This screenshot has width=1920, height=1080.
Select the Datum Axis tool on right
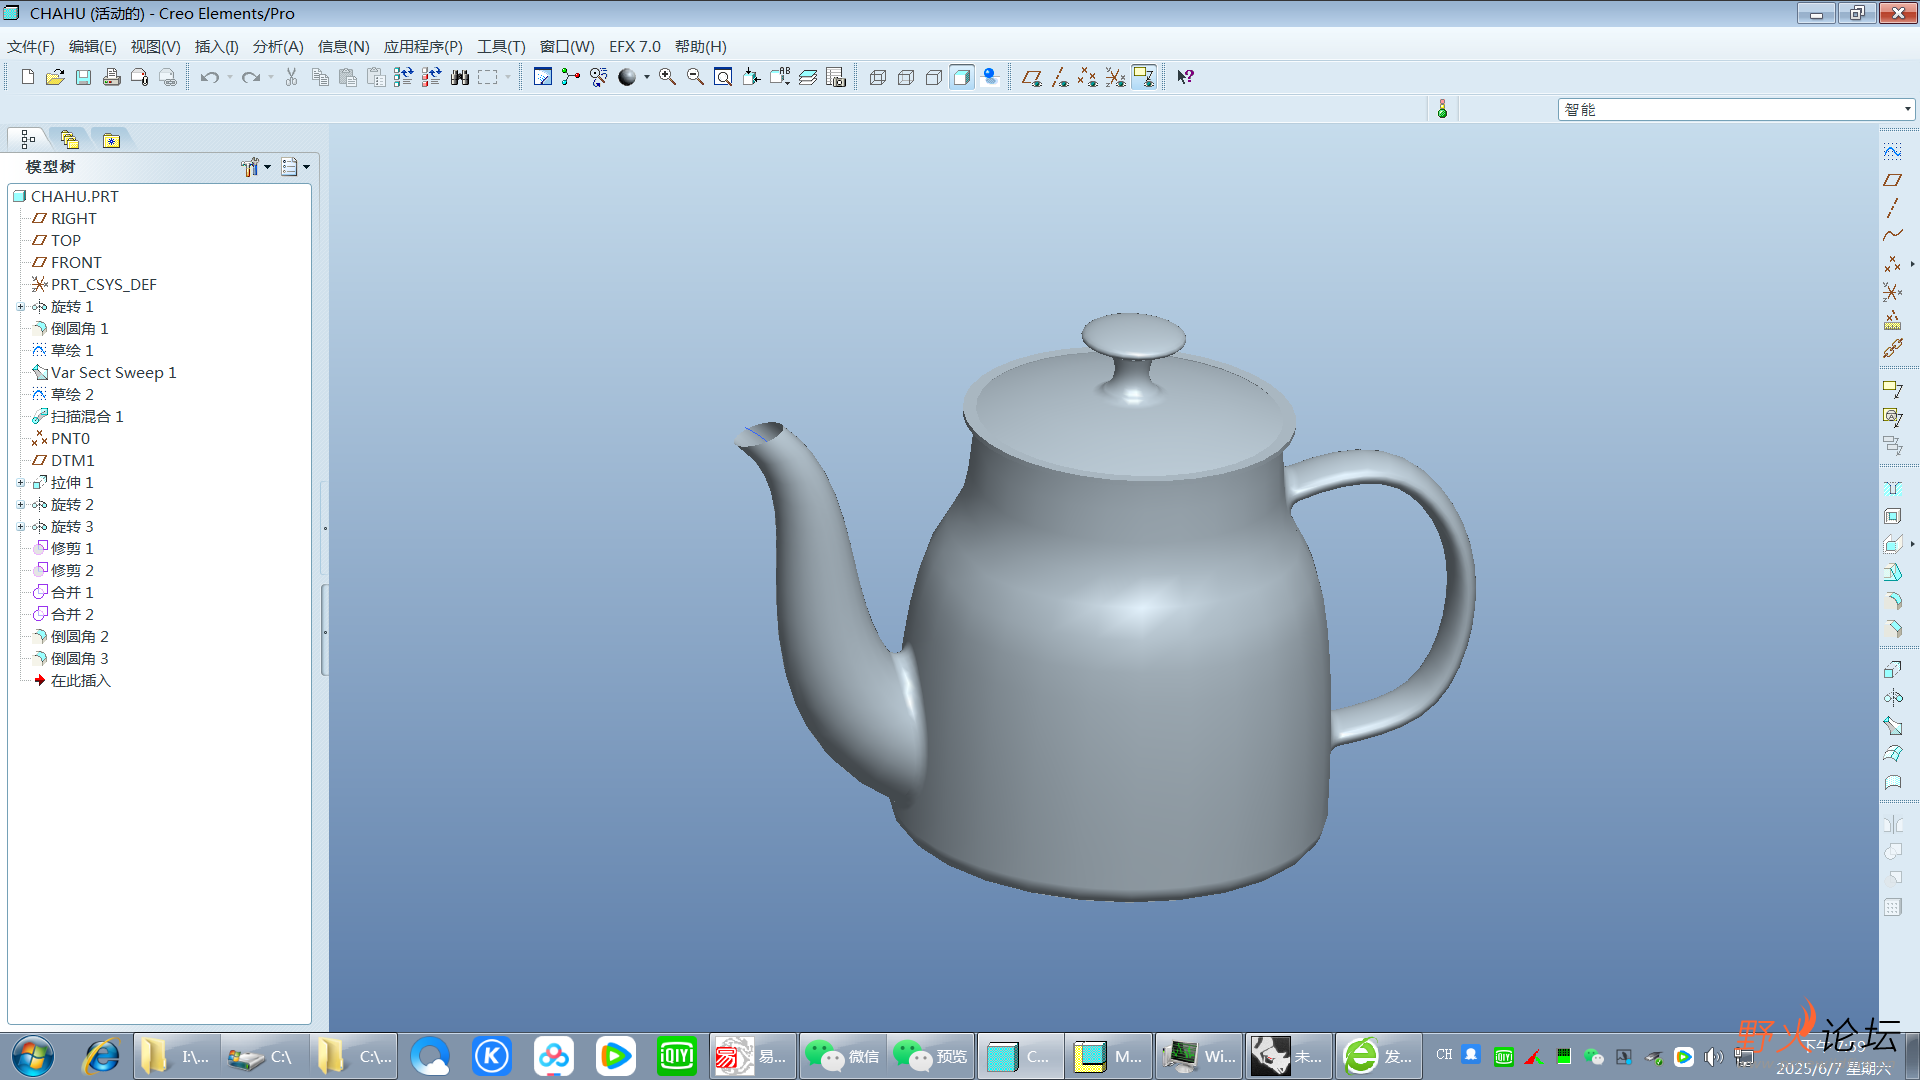pyautogui.click(x=1893, y=208)
